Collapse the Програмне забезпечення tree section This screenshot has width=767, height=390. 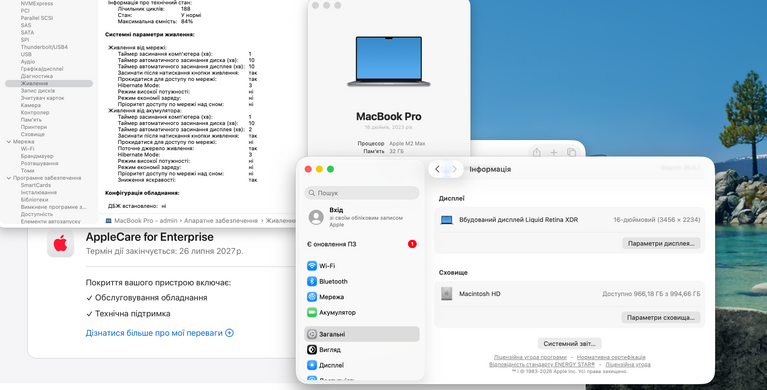pos(9,178)
